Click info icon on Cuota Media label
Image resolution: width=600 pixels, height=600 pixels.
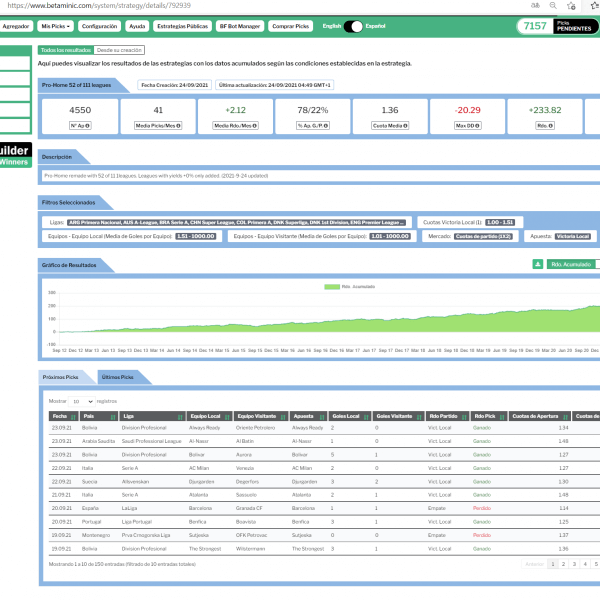[405, 126]
